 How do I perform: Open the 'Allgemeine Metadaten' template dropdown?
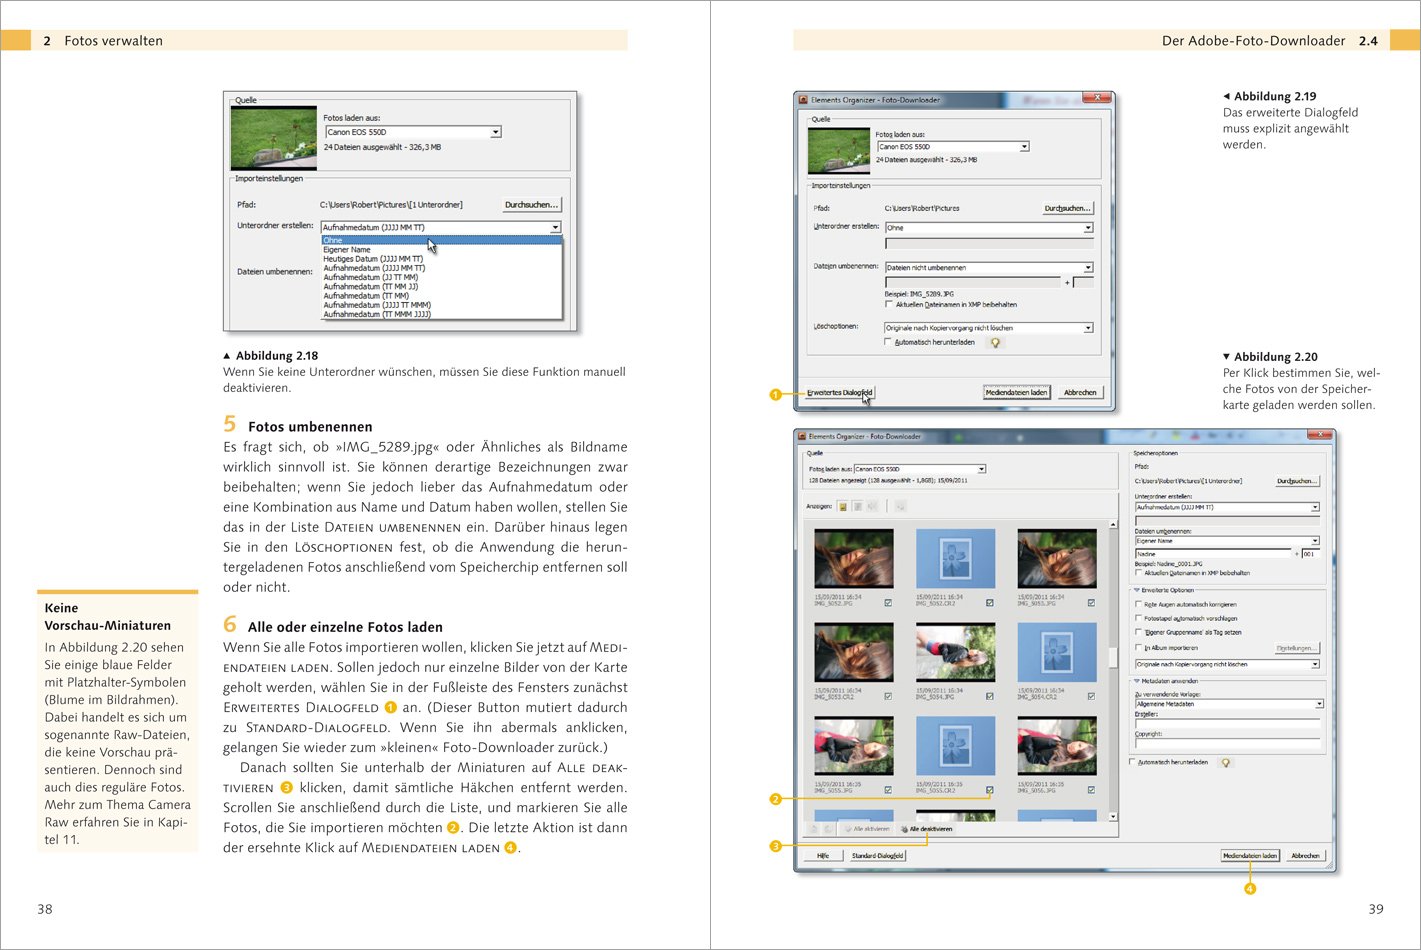click(1318, 704)
